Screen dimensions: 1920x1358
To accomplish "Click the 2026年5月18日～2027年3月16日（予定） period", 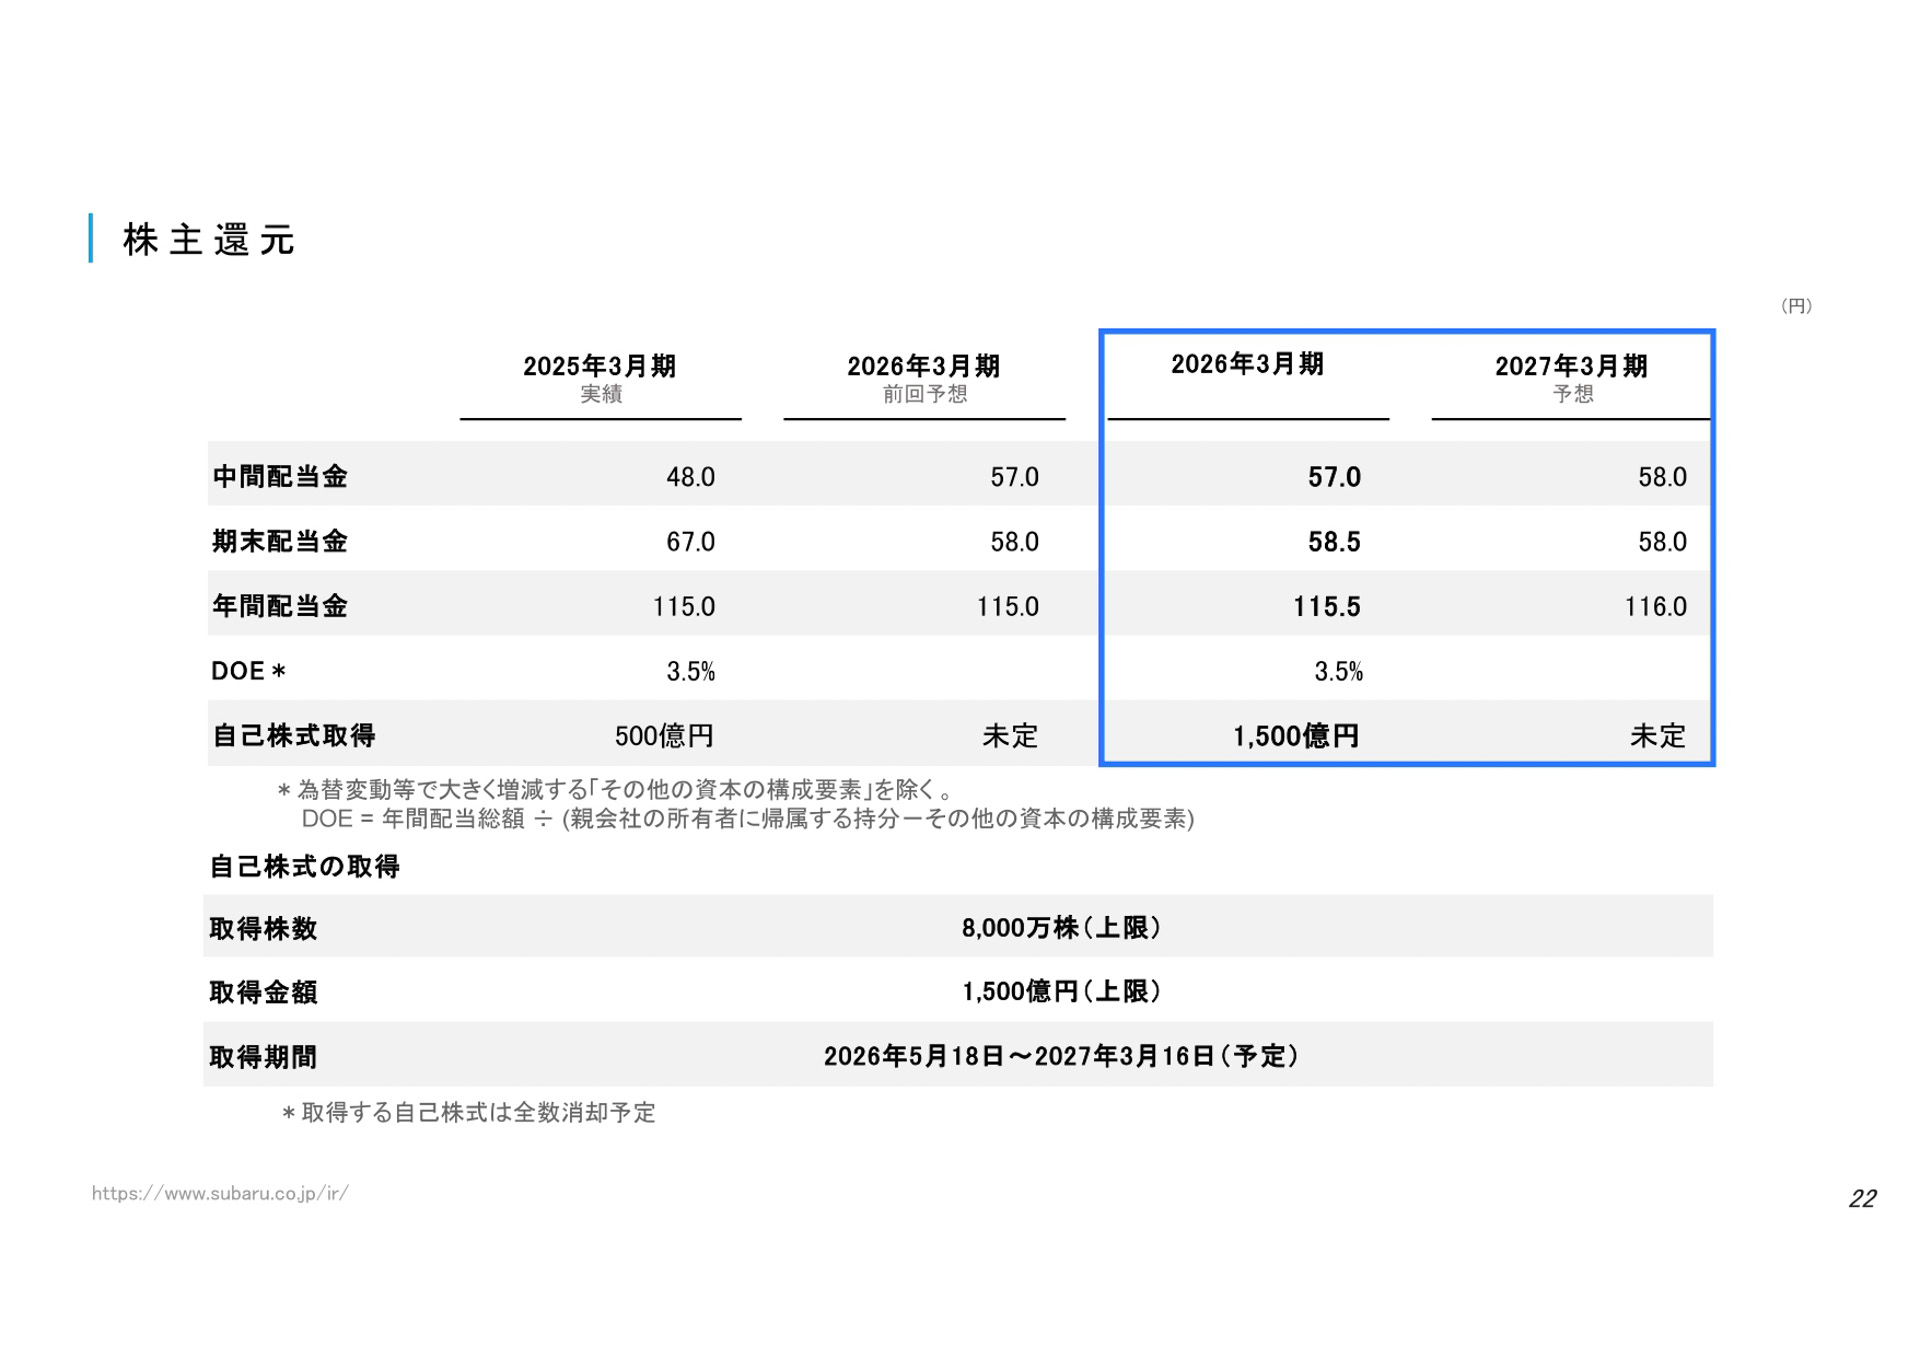I will pyautogui.click(x=1062, y=1056).
